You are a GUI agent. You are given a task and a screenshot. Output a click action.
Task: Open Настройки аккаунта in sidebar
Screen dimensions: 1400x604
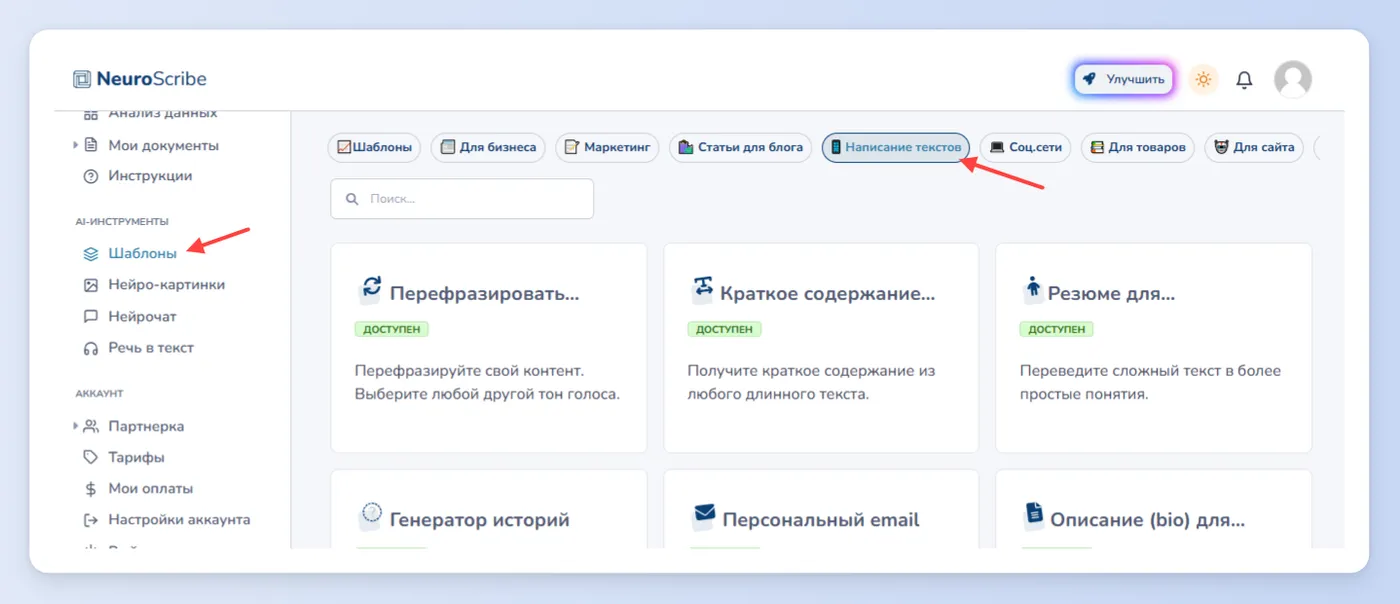click(x=180, y=520)
